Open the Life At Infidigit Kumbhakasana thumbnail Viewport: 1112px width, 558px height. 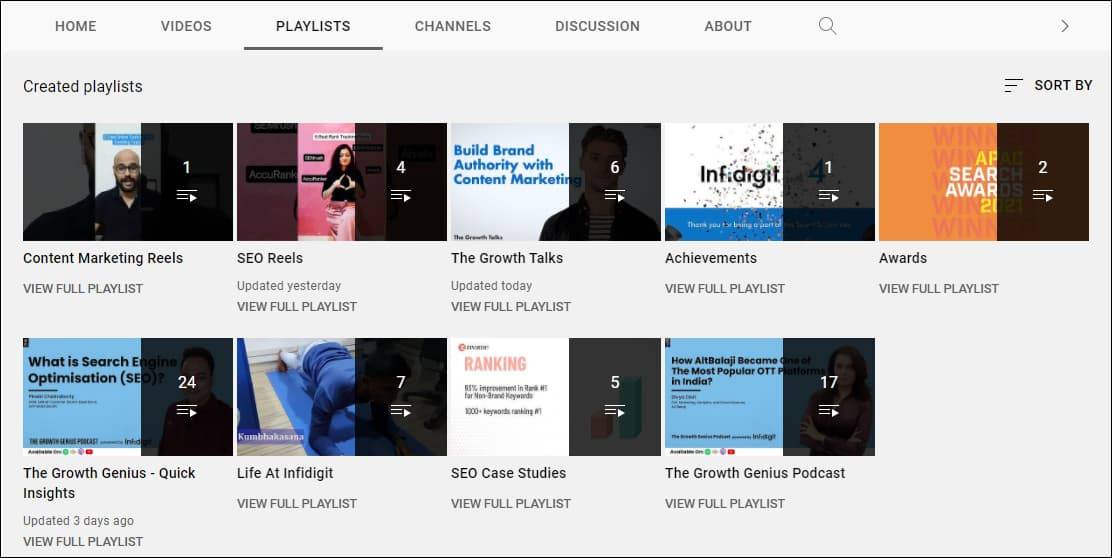coord(342,397)
